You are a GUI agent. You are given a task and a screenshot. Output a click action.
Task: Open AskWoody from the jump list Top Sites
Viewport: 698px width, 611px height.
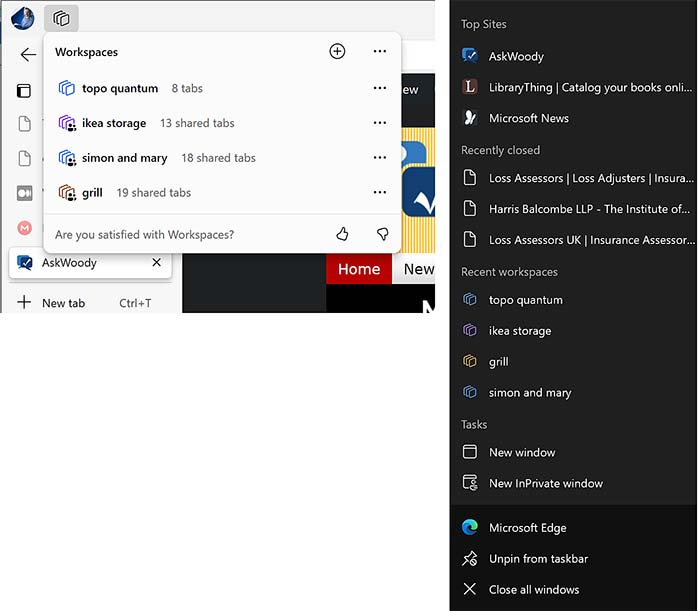point(573,56)
